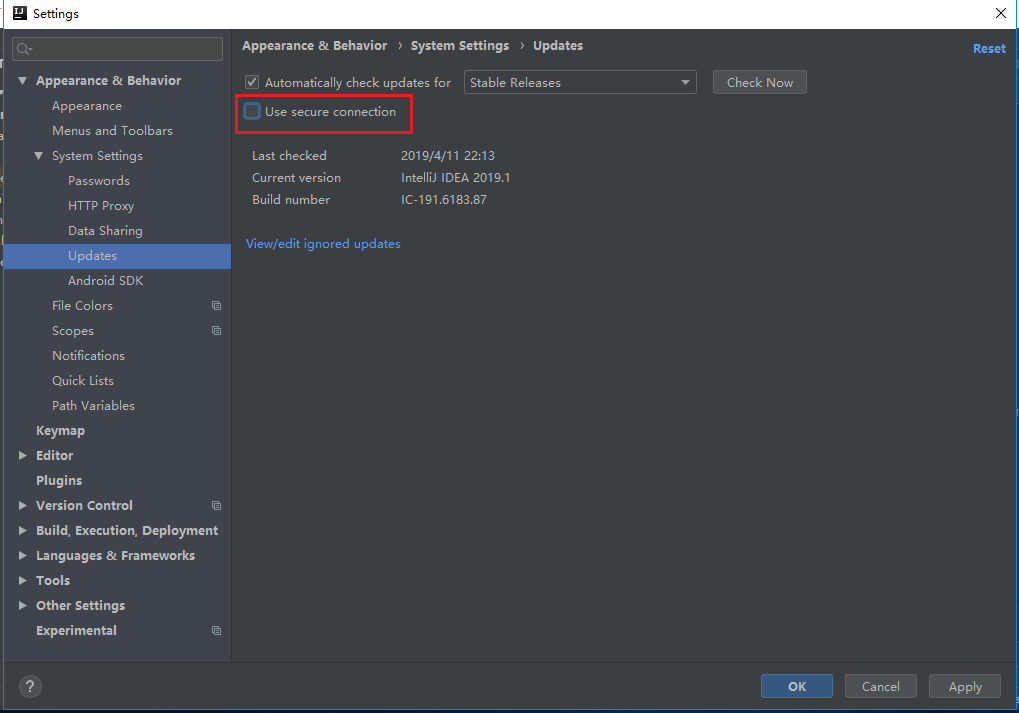The height and width of the screenshot is (713, 1019).
Task: Focus the settings search field
Action: tap(118, 49)
